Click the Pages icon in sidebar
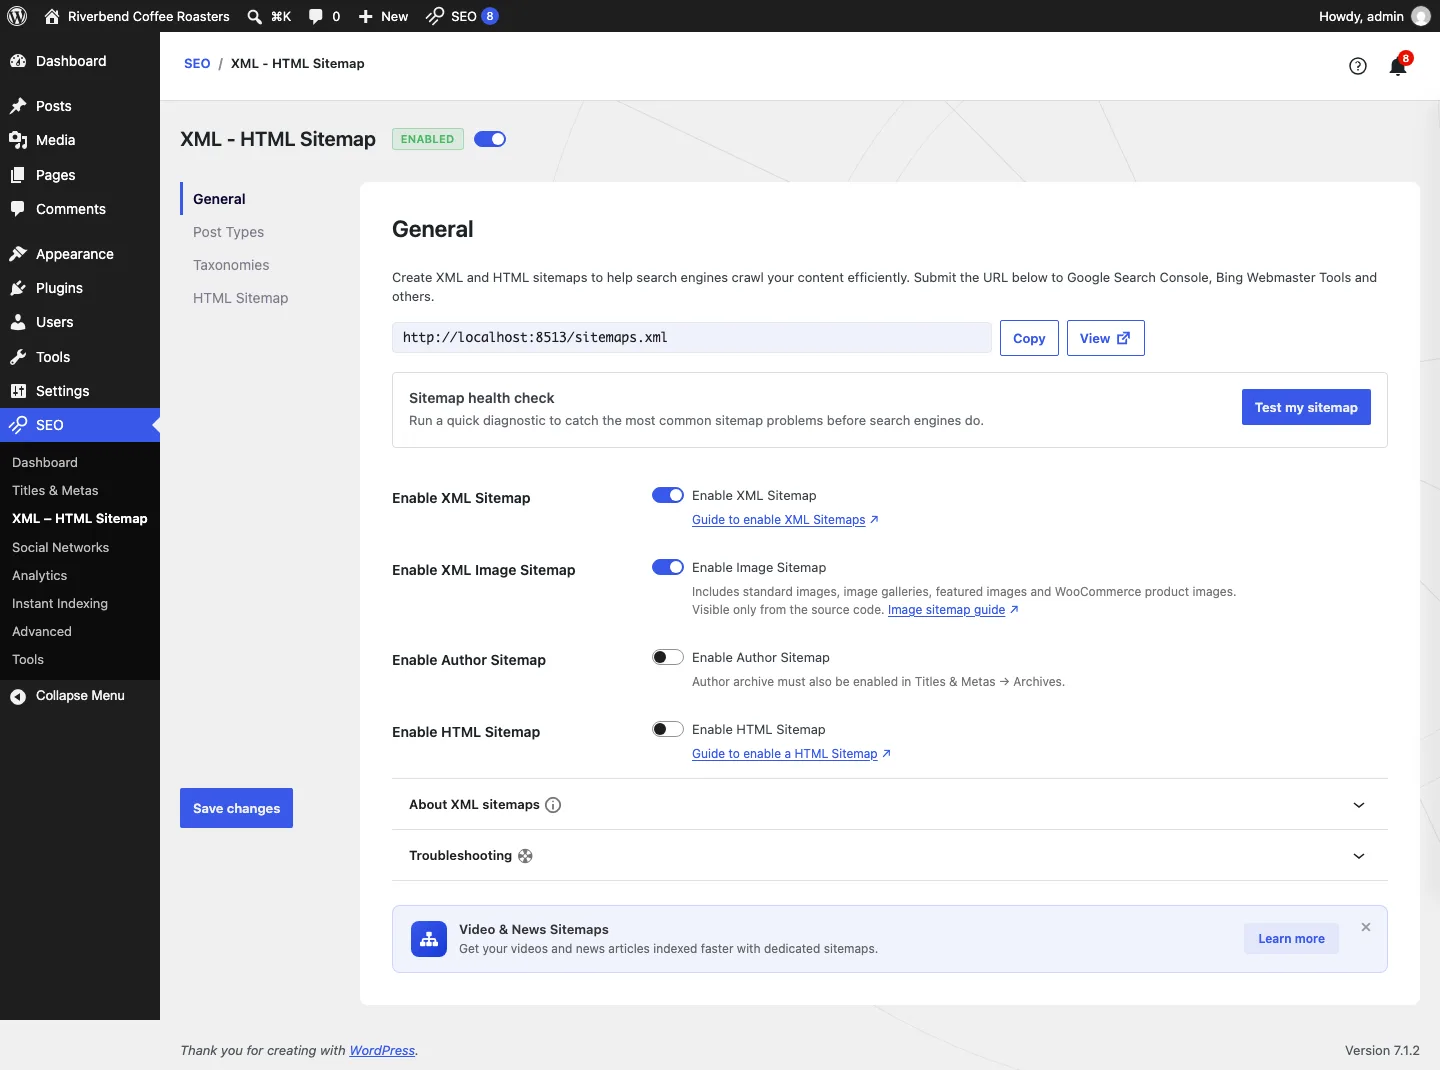Screen dimensions: 1440x1070 point(18,175)
